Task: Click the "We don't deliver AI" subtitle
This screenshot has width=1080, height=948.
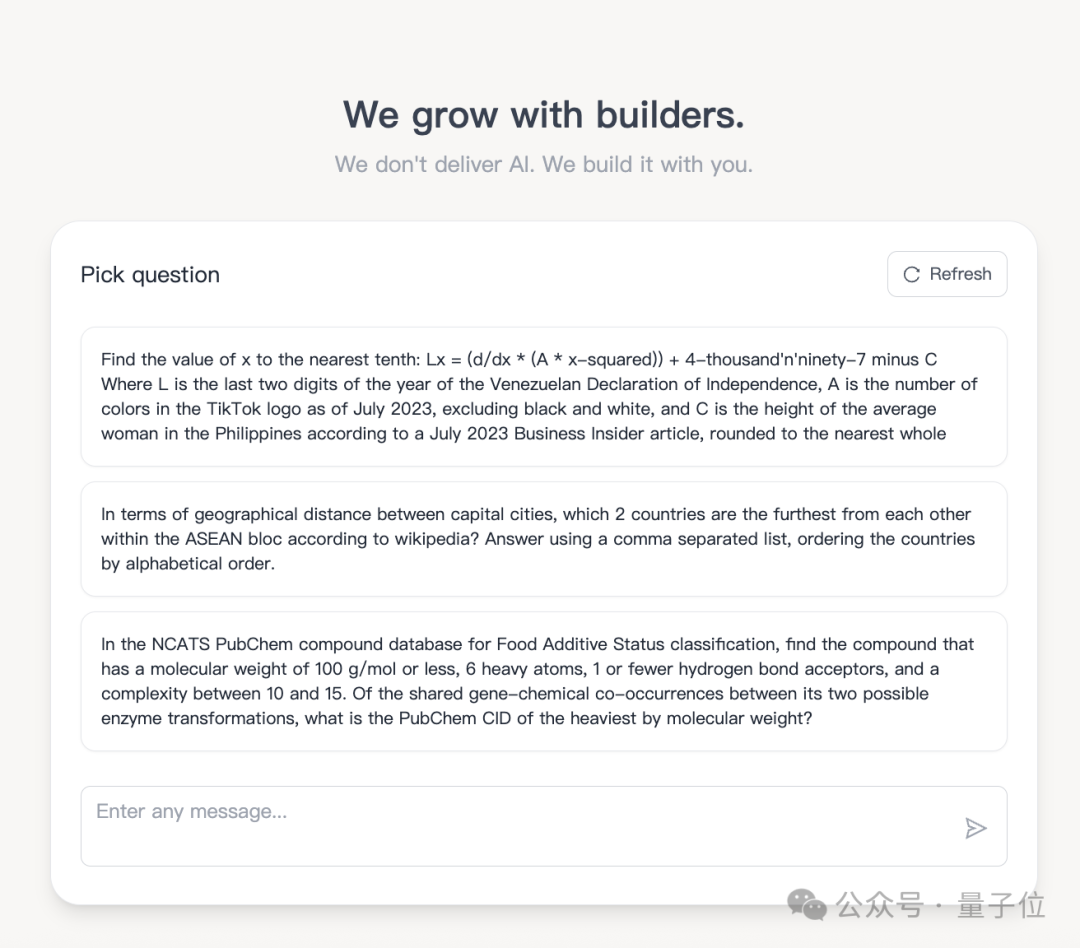Action: tap(544, 165)
